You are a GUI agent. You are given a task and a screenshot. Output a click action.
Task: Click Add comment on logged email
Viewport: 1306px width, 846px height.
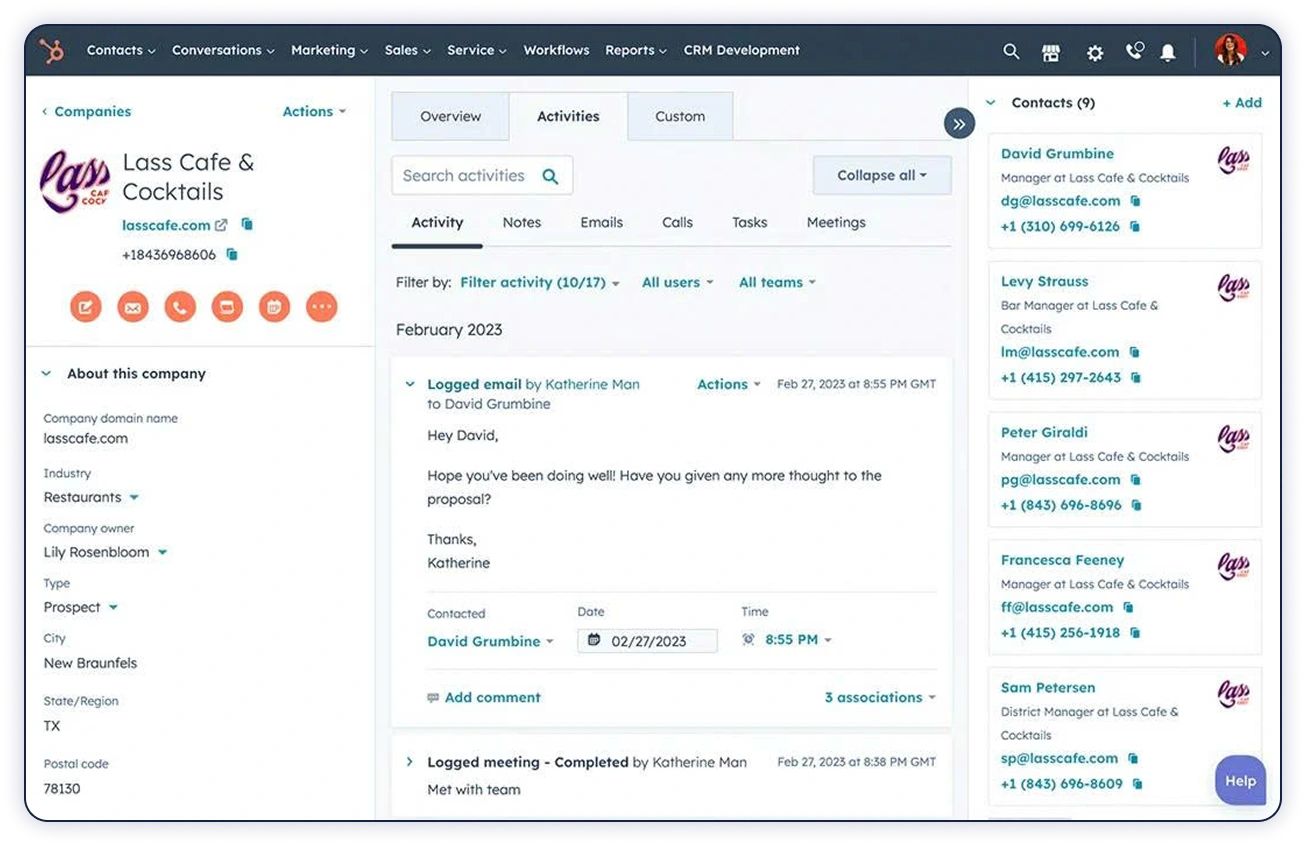click(x=484, y=698)
